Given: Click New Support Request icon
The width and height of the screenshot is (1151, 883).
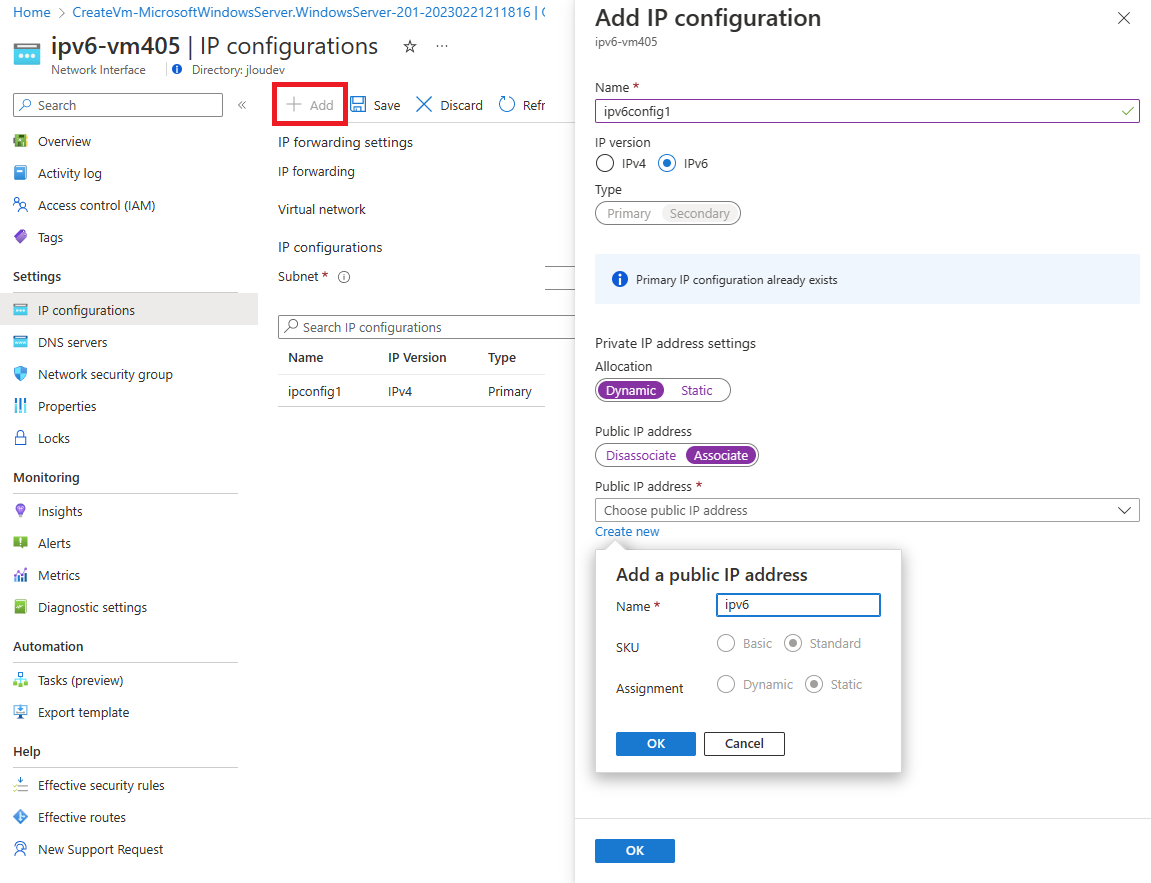Looking at the screenshot, I should [x=21, y=849].
